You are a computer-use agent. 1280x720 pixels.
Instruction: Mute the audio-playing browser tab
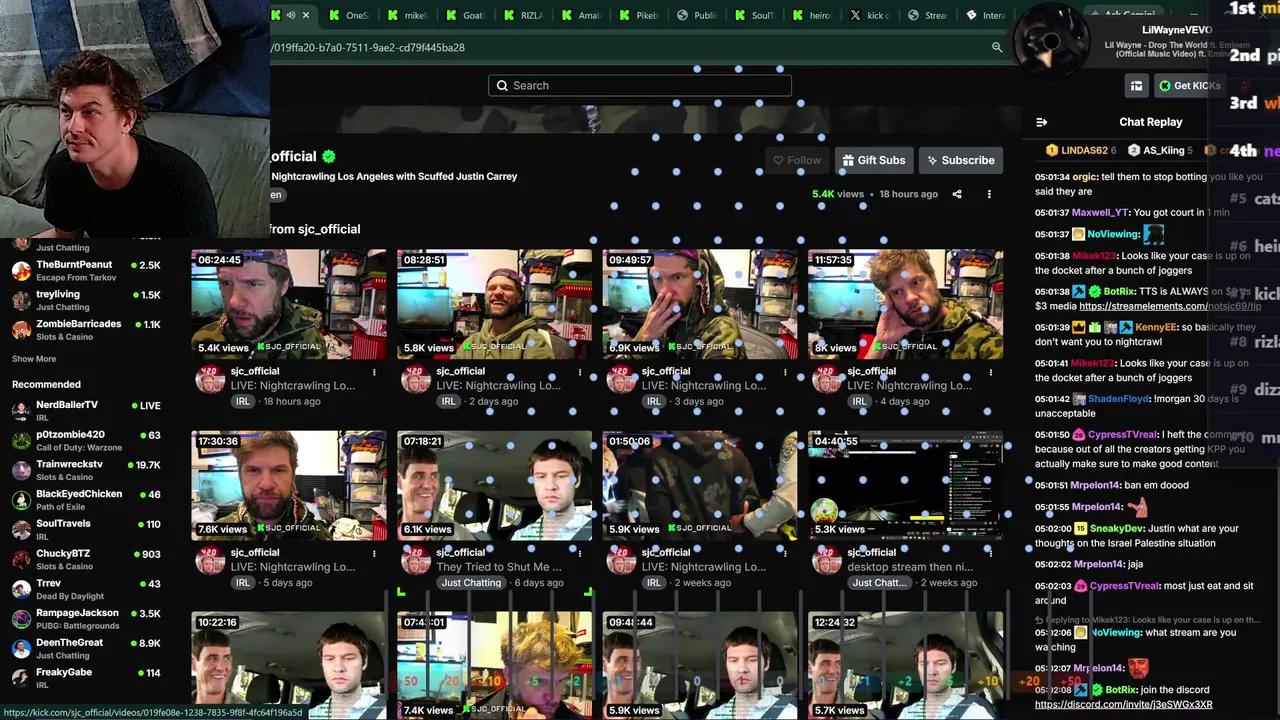point(291,15)
